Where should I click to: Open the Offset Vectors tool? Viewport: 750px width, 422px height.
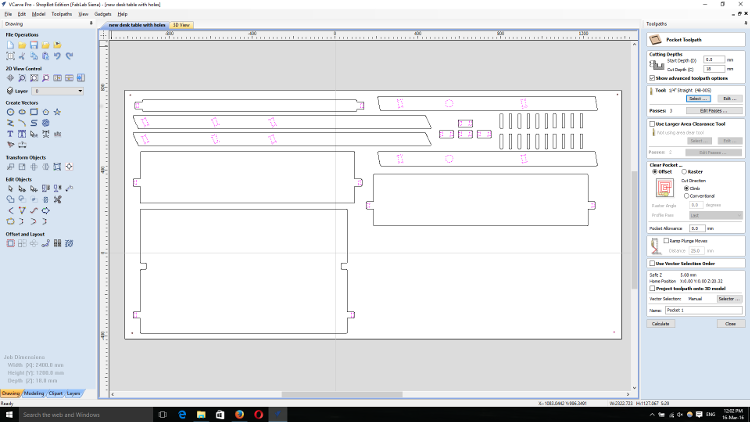11,244
